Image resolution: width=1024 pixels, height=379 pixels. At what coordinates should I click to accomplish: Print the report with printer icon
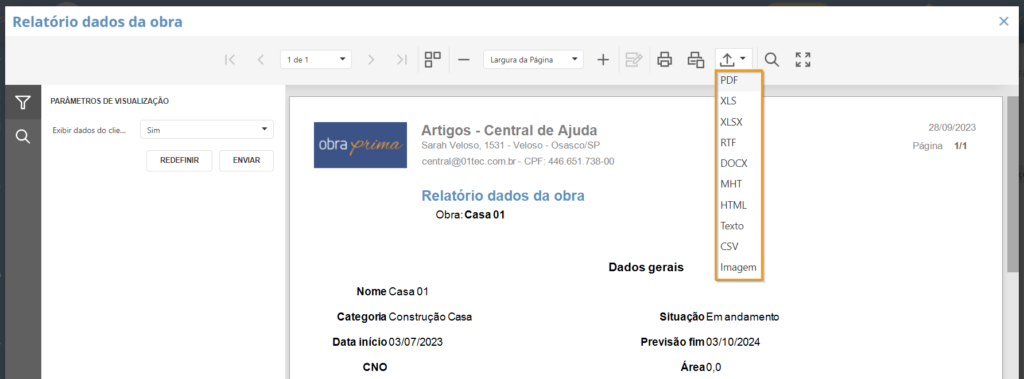tap(665, 59)
